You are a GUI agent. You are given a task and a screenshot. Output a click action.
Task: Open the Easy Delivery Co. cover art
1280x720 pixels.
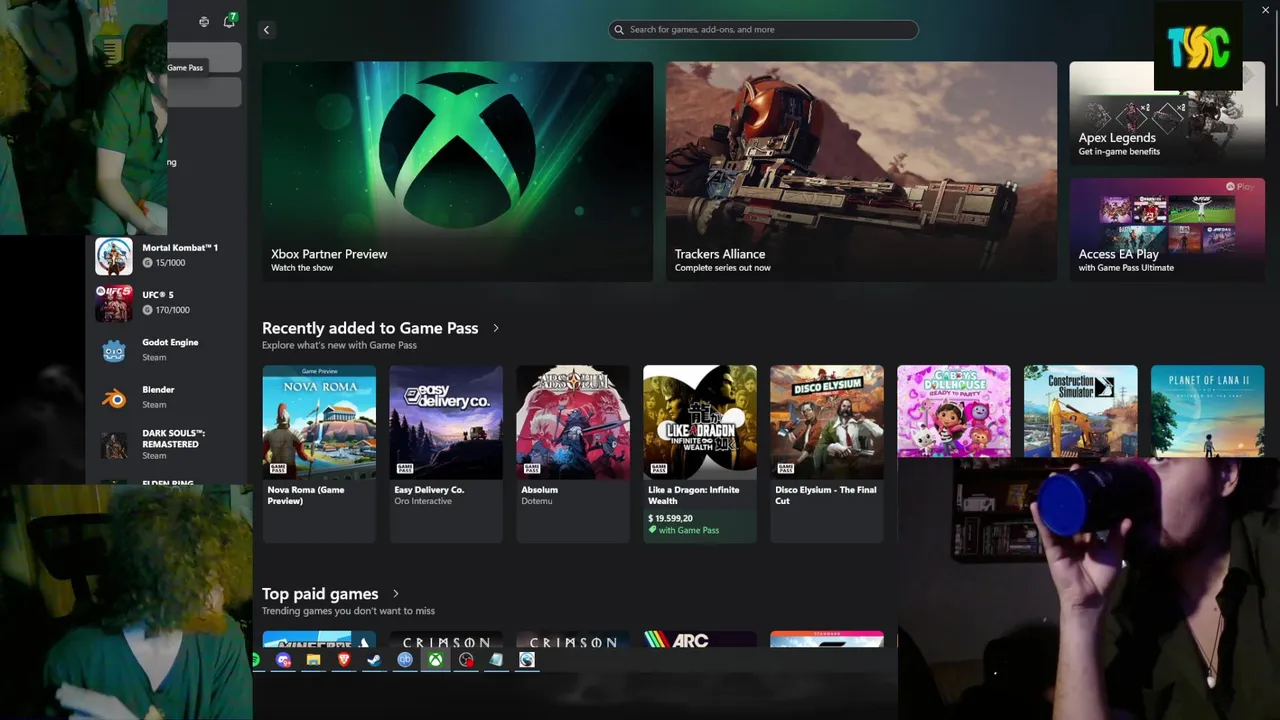pyautogui.click(x=446, y=422)
